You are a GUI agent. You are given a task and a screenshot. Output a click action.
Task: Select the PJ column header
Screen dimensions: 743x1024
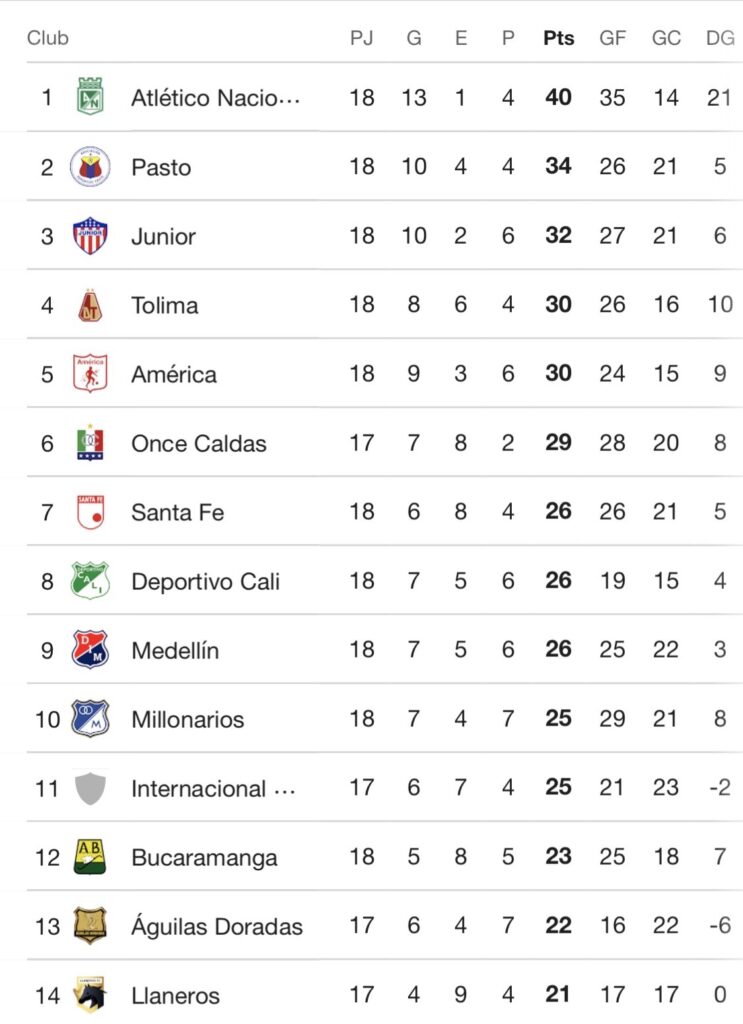(x=361, y=38)
